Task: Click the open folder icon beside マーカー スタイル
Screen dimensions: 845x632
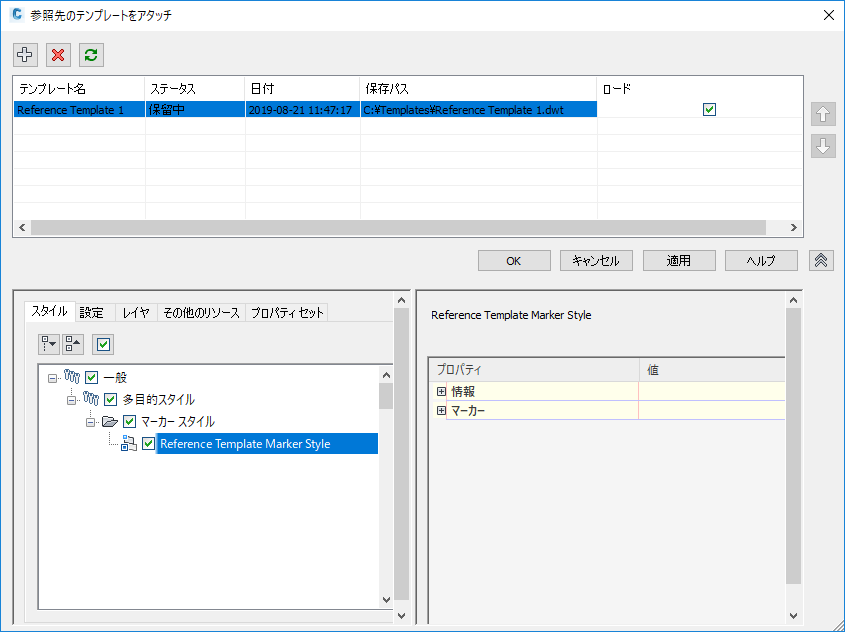Action: coord(110,421)
